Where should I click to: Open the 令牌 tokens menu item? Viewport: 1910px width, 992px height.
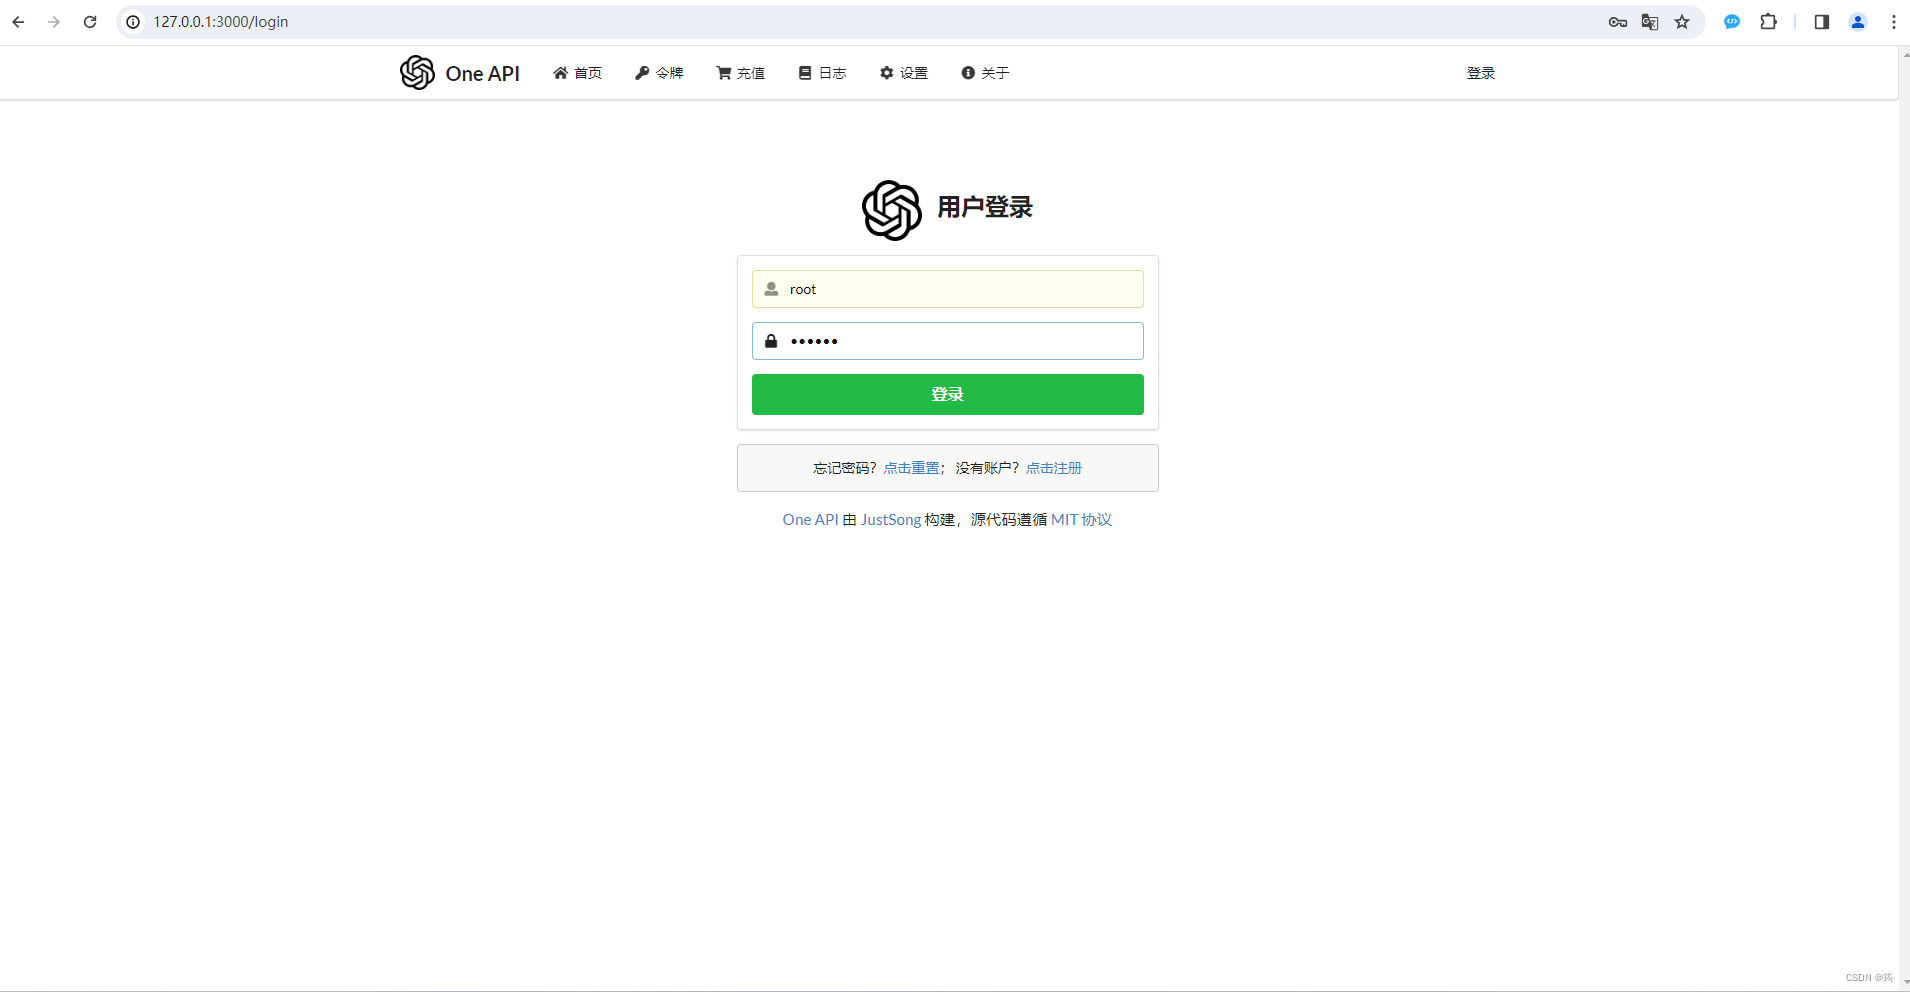point(659,73)
